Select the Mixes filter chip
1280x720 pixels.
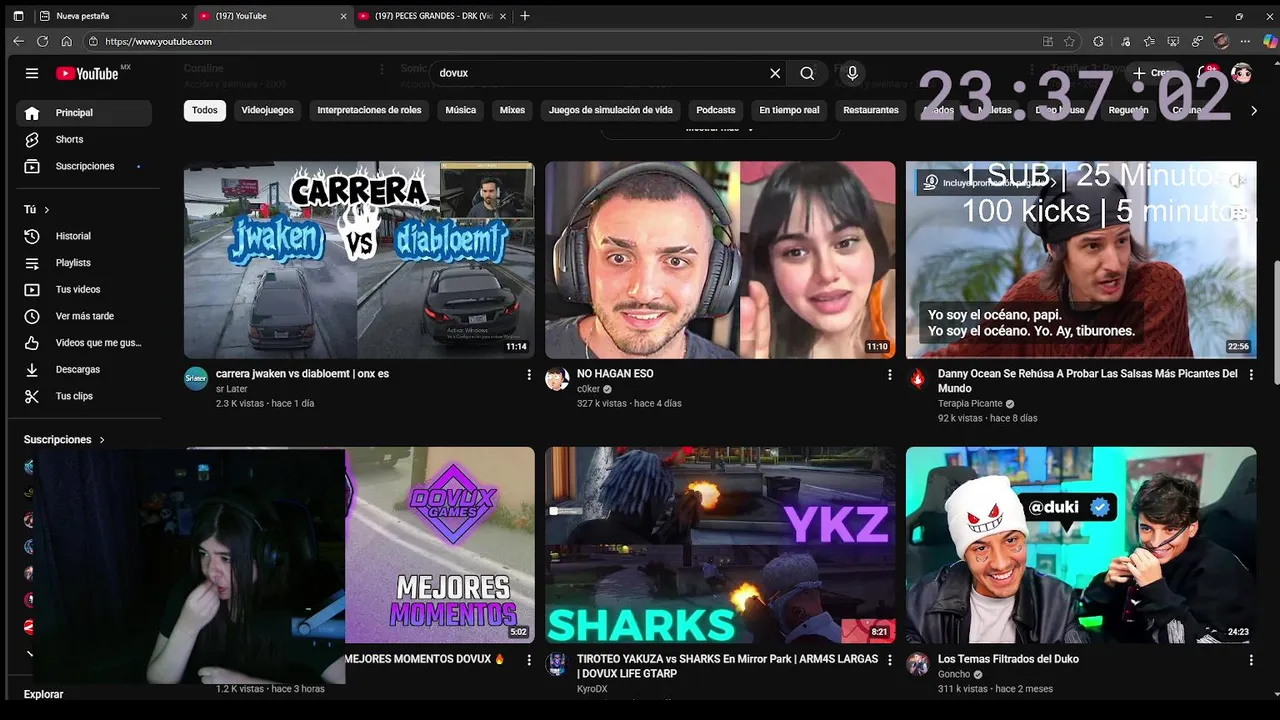click(512, 110)
